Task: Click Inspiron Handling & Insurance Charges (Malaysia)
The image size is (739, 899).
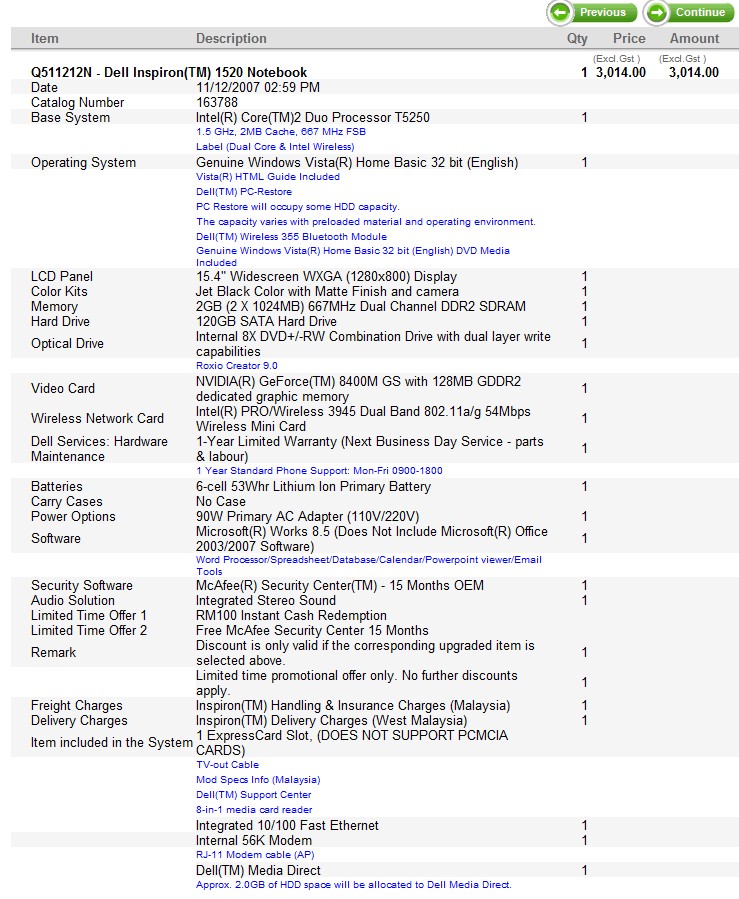Action: [x=353, y=705]
